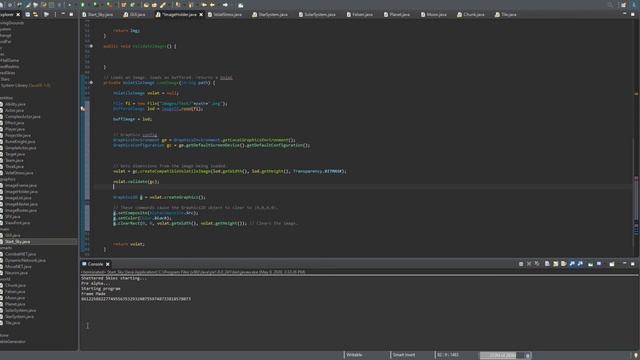Minimize the Explorer panel
The width and height of the screenshot is (640, 360).
click(63, 14)
